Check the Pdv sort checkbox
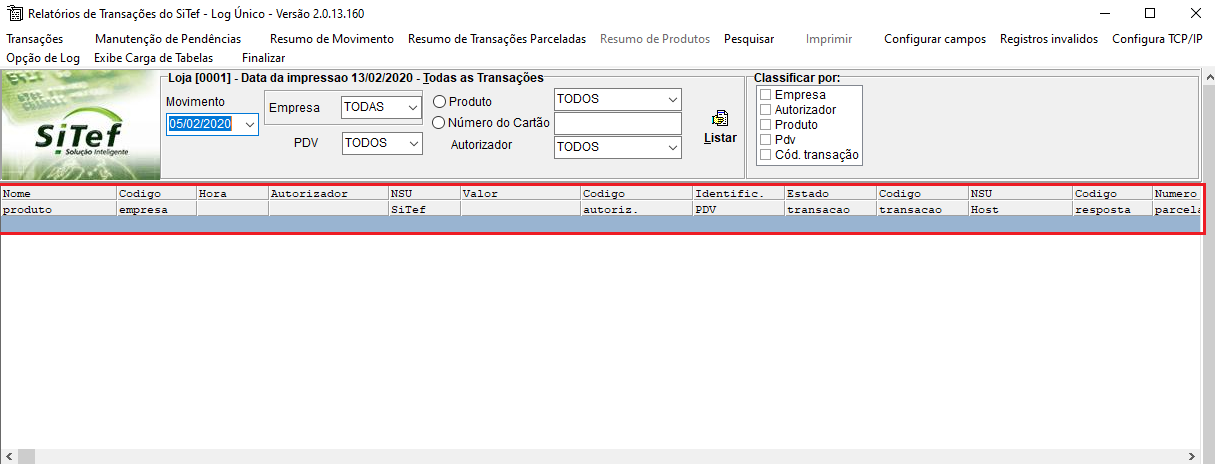Screen dimensions: 1215x464 click(766, 140)
